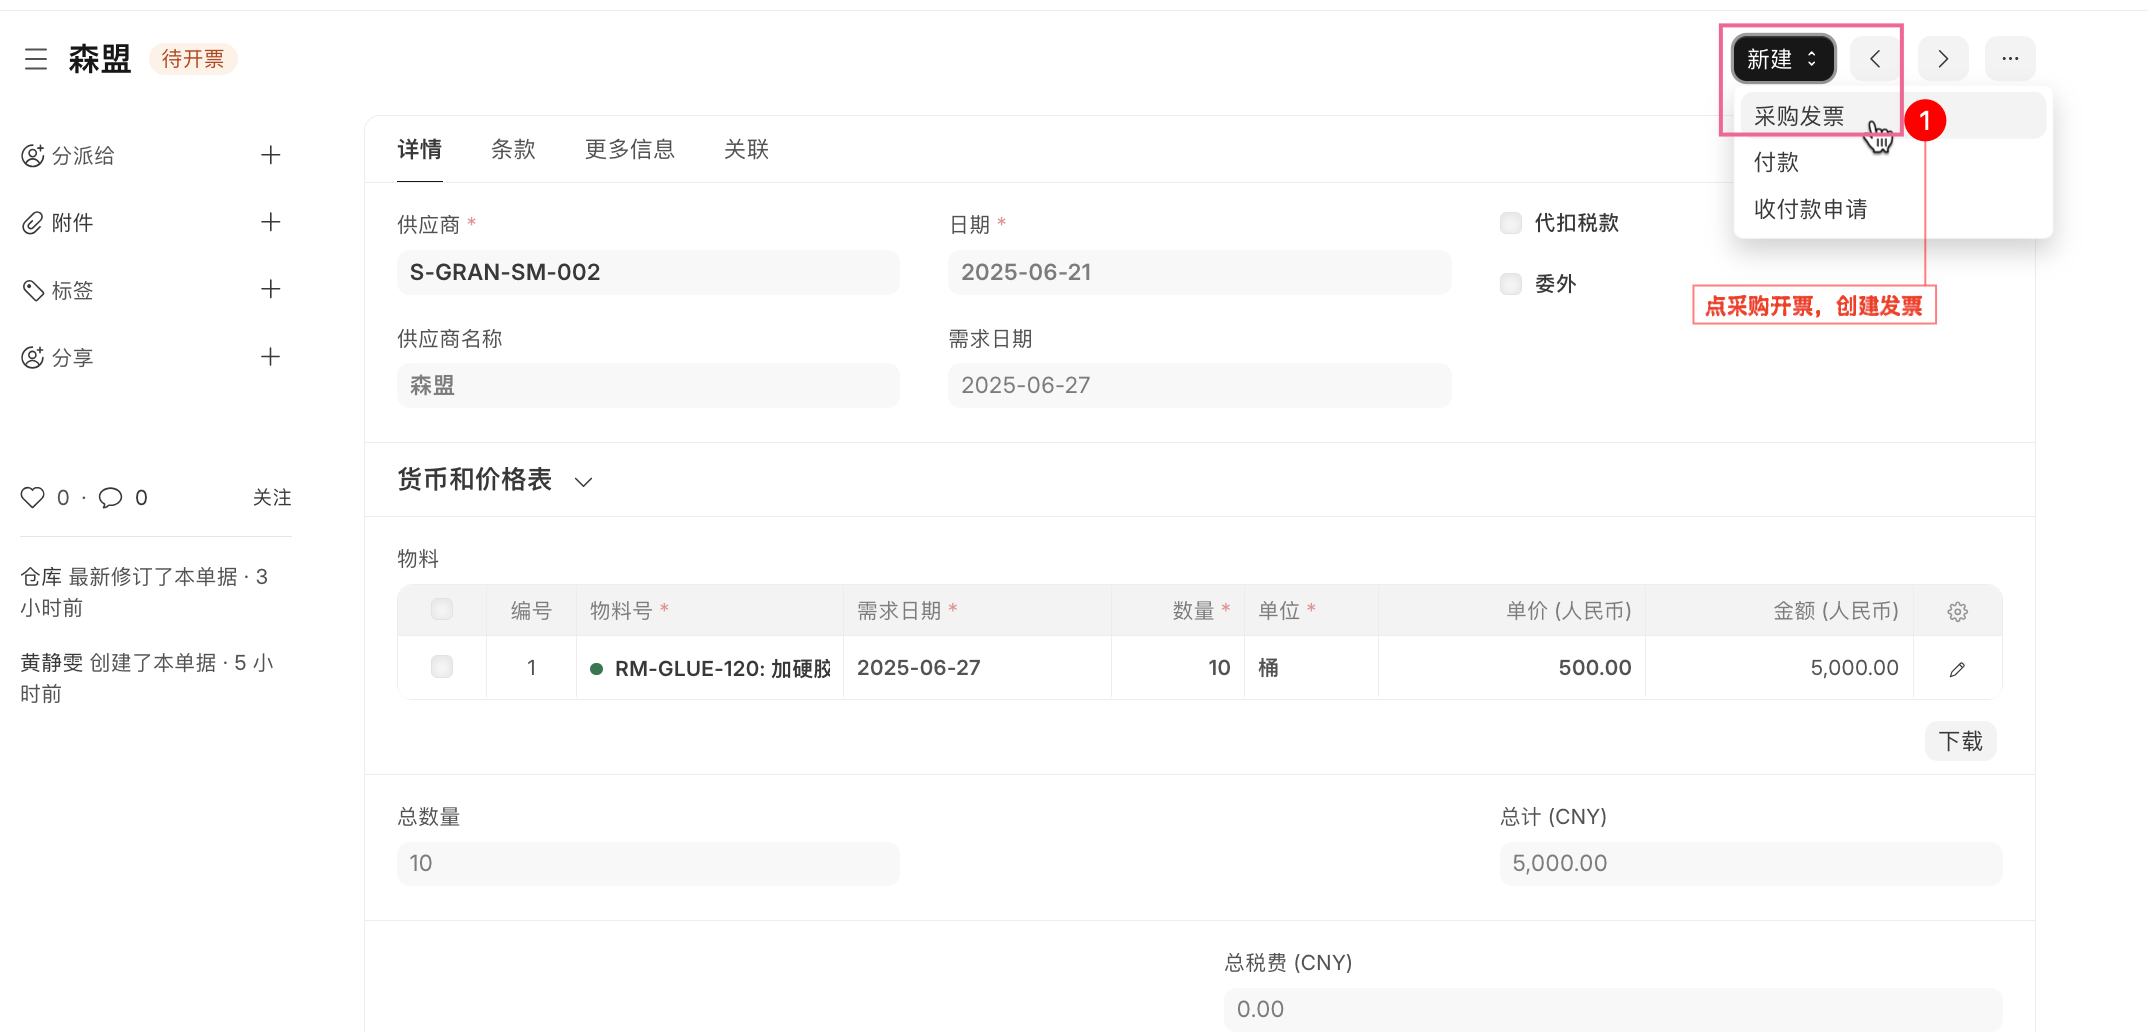The image size is (2148, 1032).
Task: Click the plus icon beside 分派给
Action: pyautogui.click(x=270, y=155)
